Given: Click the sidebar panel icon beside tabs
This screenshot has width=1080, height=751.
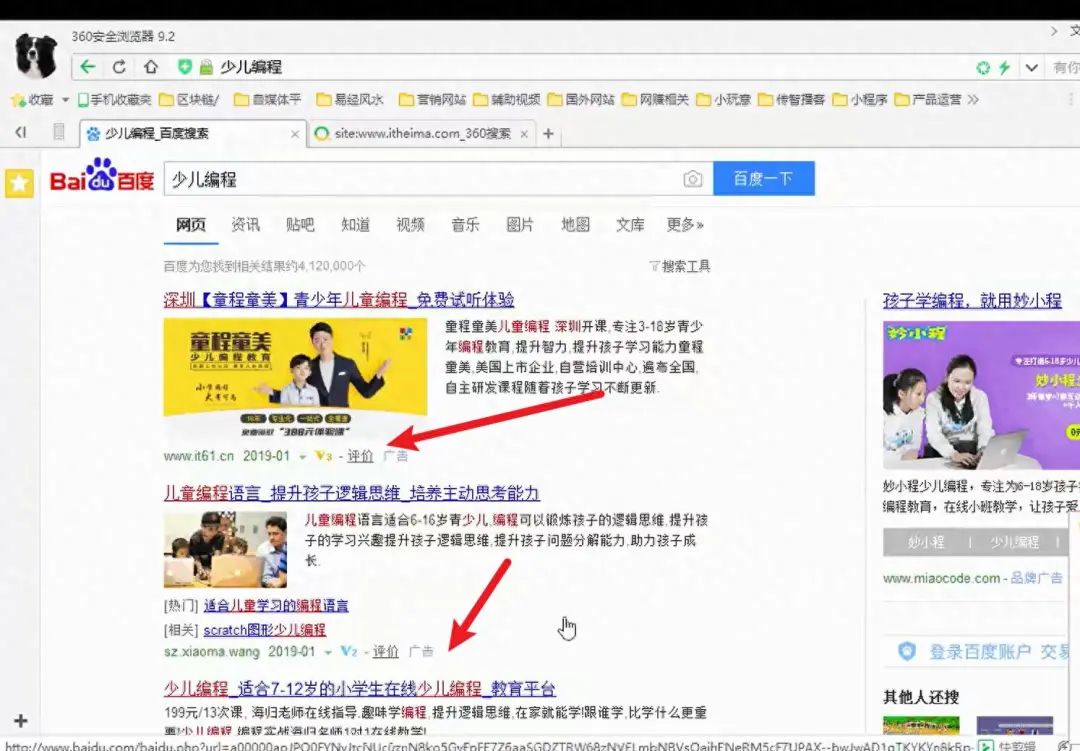Looking at the screenshot, I should click(59, 132).
